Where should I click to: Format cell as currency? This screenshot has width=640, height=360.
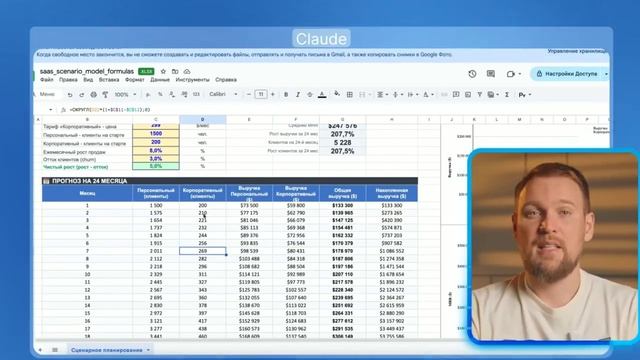pyautogui.click(x=148, y=95)
